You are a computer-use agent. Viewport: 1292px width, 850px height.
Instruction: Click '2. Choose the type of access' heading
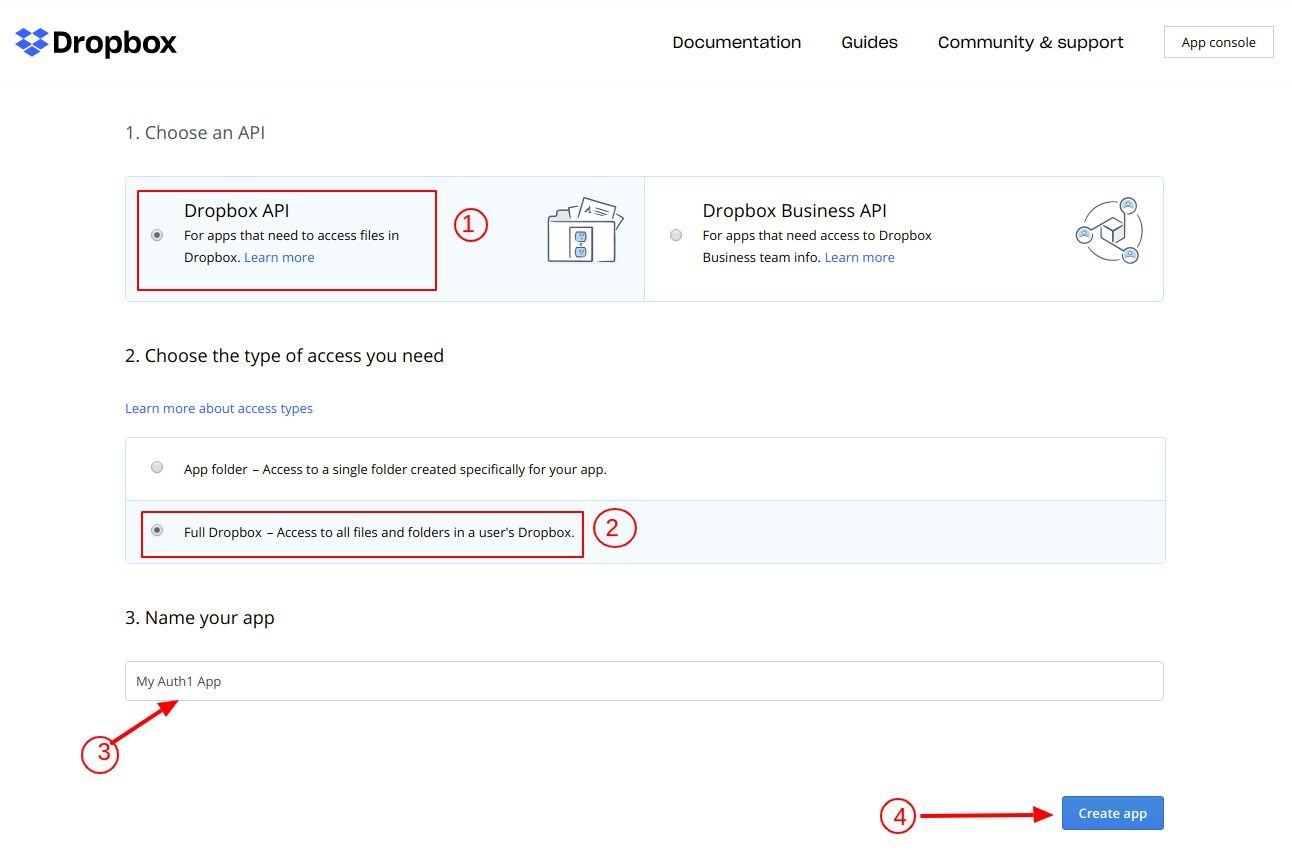pos(284,356)
